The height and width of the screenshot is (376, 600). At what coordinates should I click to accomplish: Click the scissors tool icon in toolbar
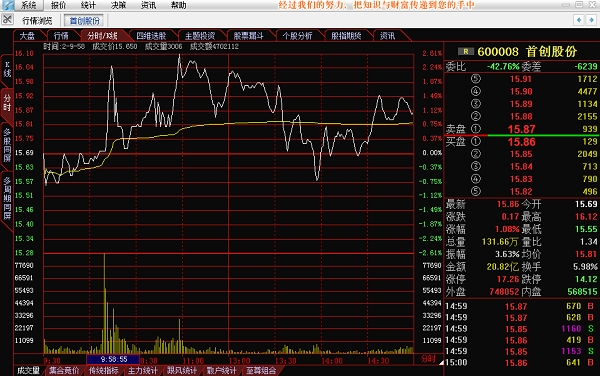(7, 20)
